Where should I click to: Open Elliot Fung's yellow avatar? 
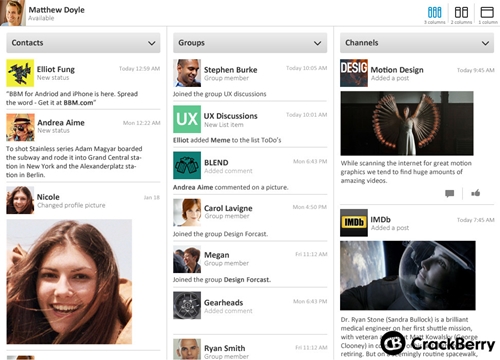(x=20, y=73)
